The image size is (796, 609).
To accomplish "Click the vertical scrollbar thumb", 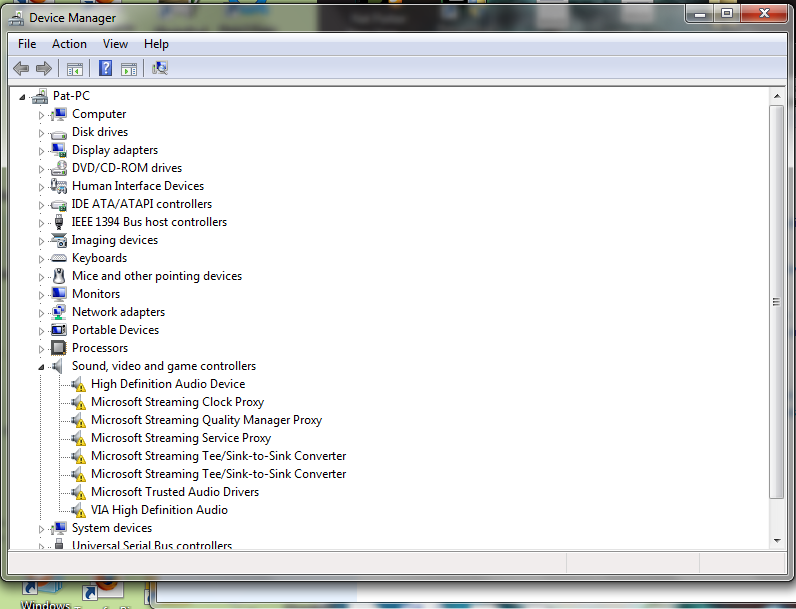I will pyautogui.click(x=777, y=302).
